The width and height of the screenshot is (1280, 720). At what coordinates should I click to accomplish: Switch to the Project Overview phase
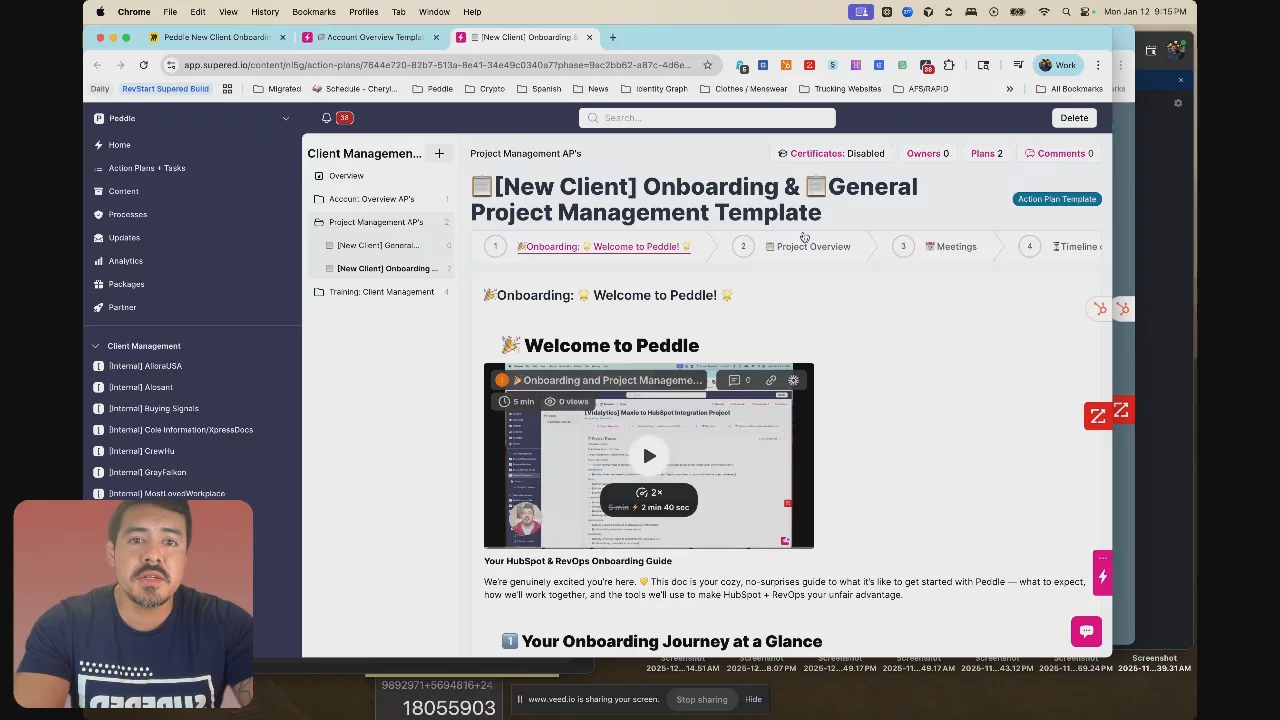[x=812, y=247]
